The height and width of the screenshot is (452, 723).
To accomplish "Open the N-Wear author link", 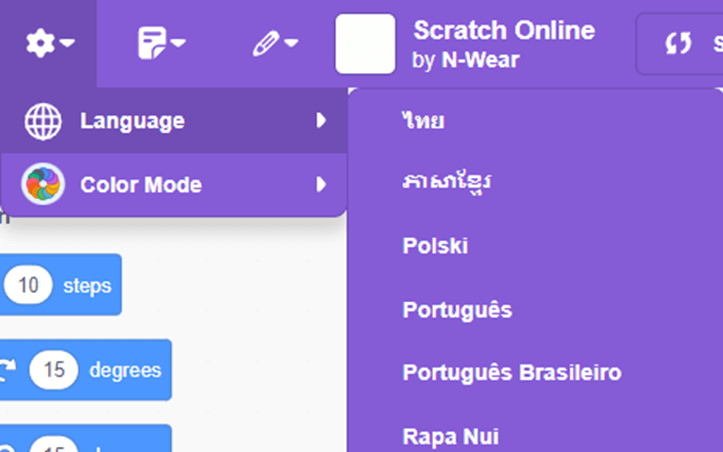I will click(480, 60).
